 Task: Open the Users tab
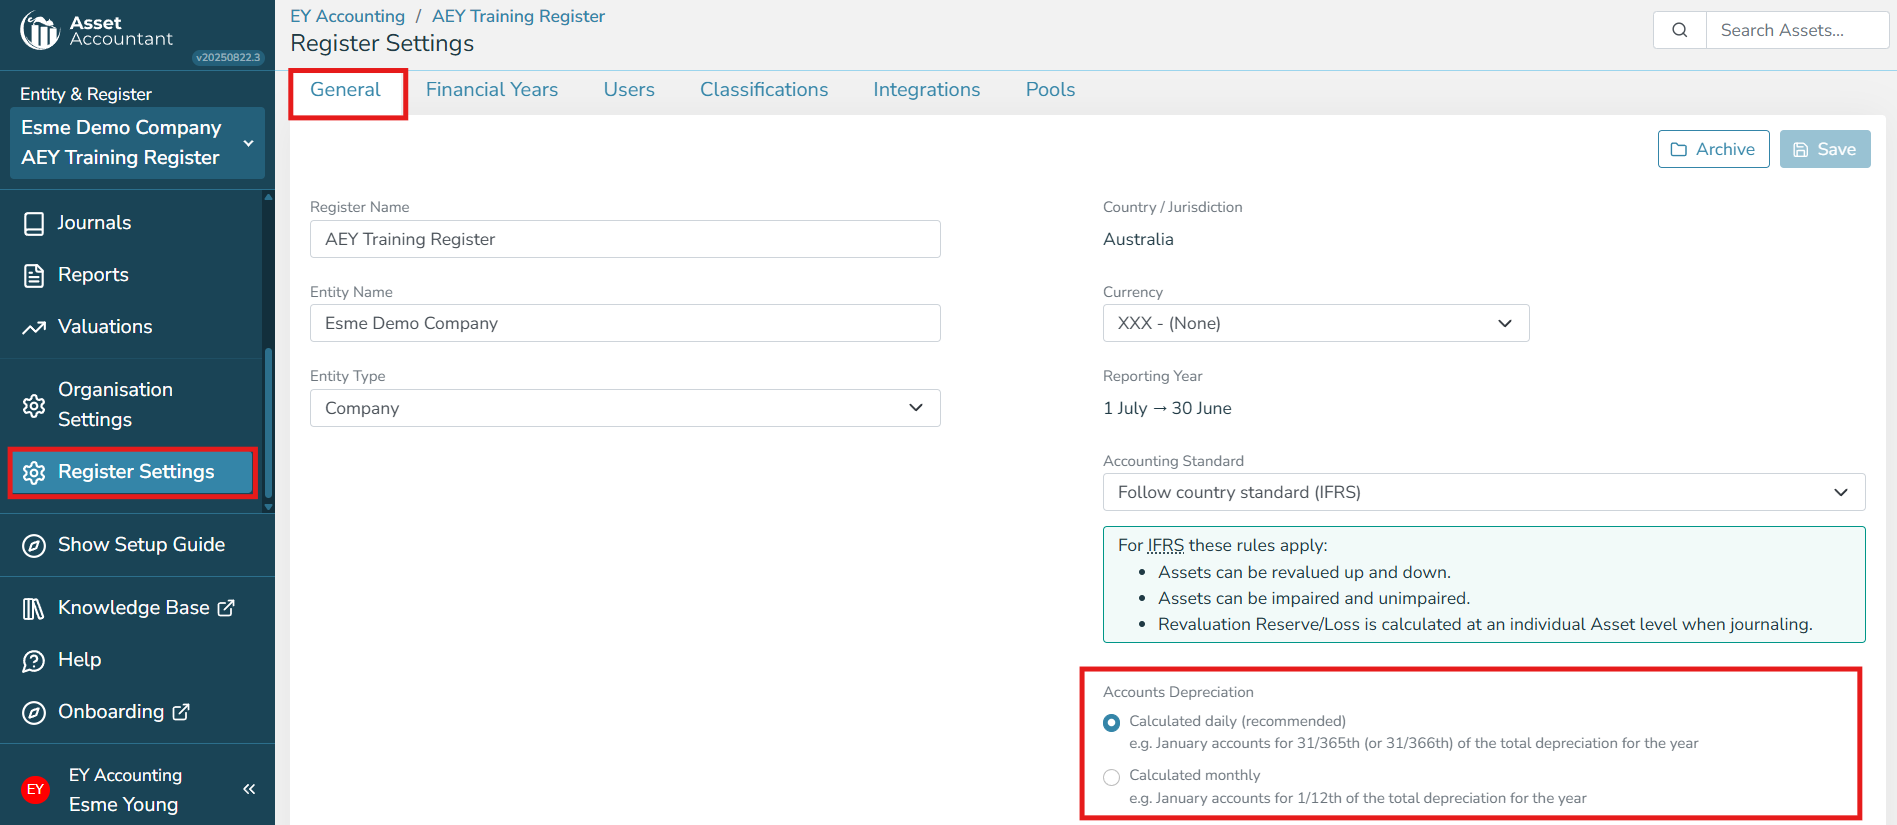tap(629, 90)
